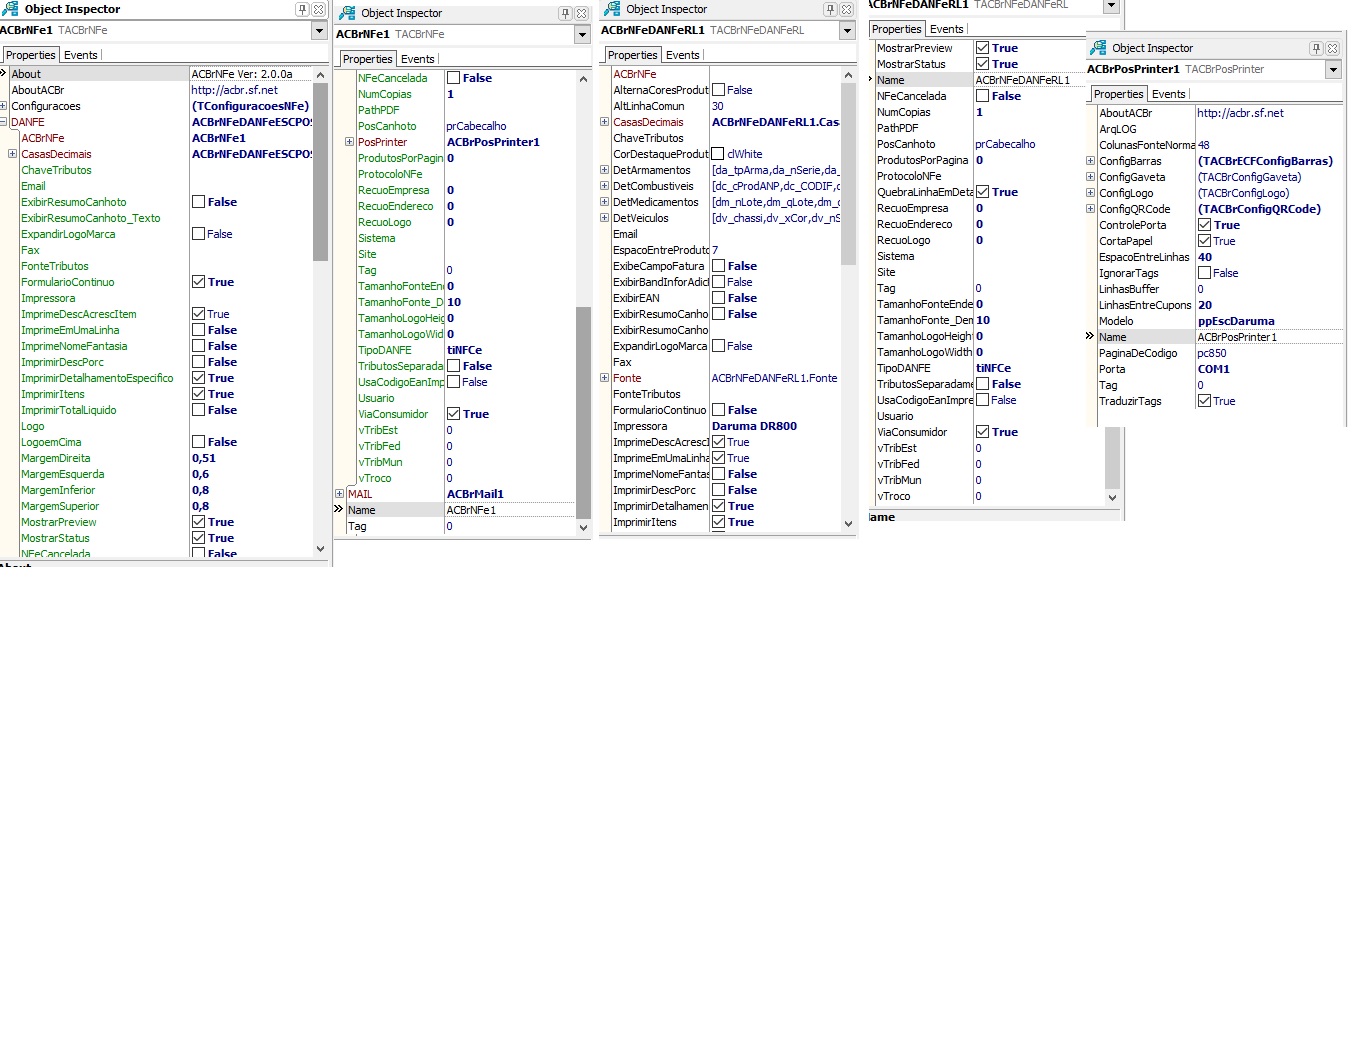Image resolution: width=1353 pixels, height=1043 pixels.
Task: Expand the Configuracoes property node
Action: [x=4, y=106]
